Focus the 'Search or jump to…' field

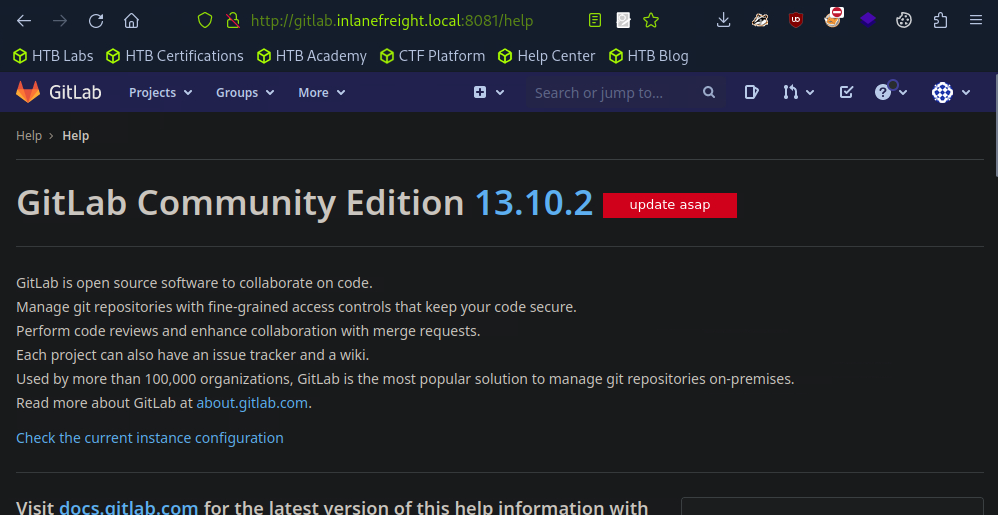[610, 92]
